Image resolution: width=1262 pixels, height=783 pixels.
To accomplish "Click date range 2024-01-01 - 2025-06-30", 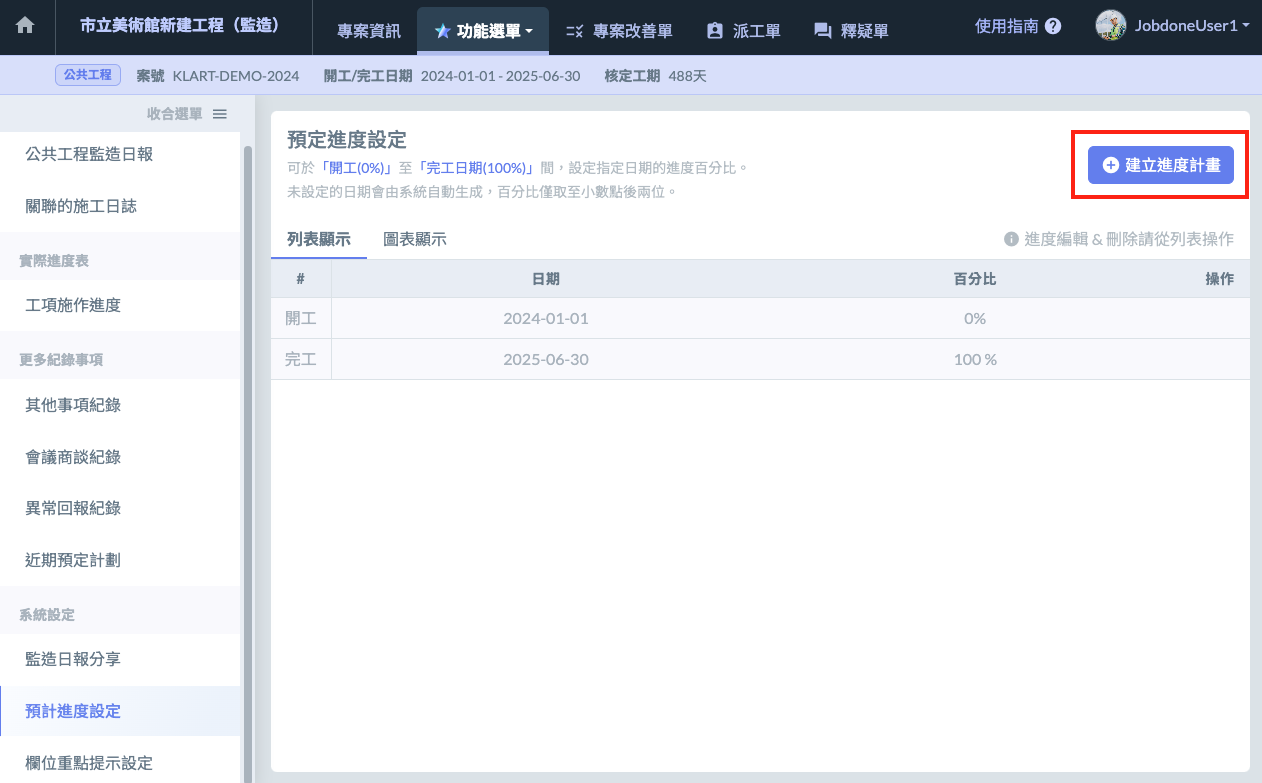I will click(x=501, y=76).
